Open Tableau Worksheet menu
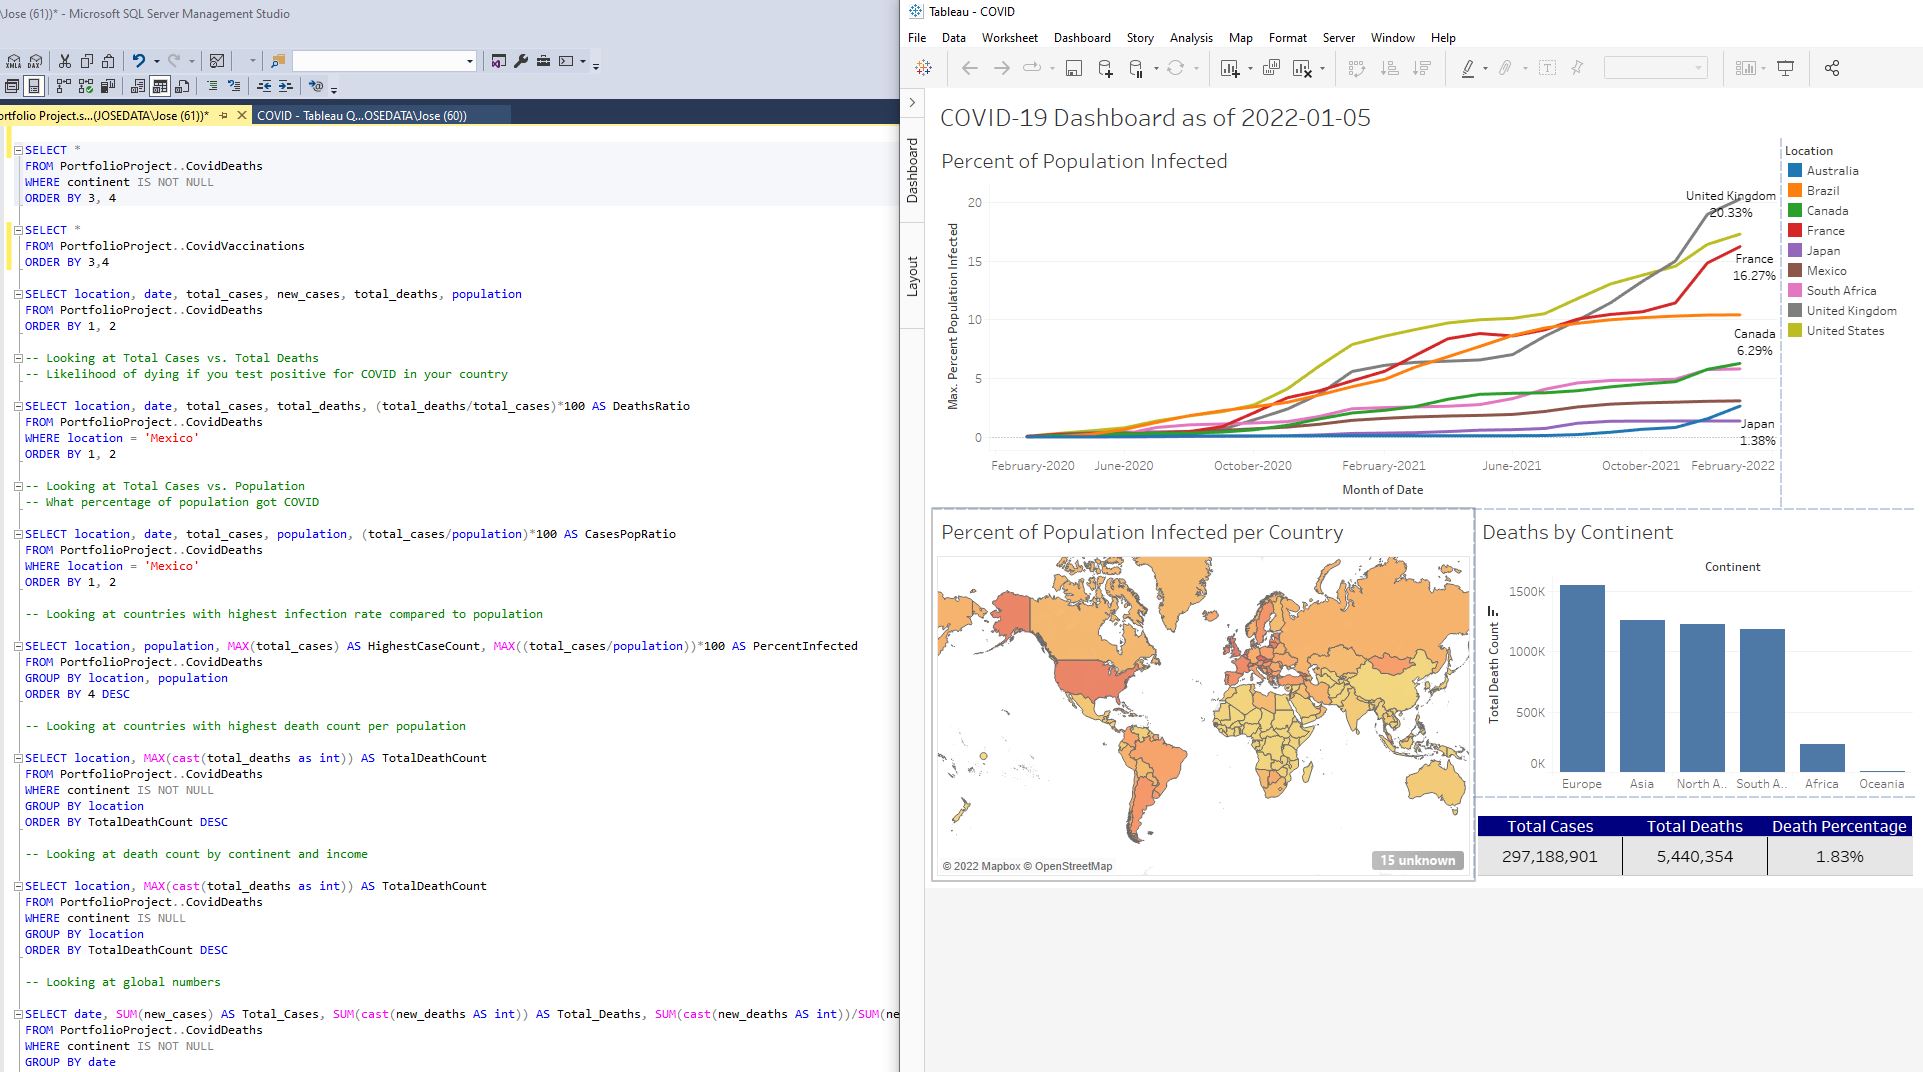 point(1010,38)
